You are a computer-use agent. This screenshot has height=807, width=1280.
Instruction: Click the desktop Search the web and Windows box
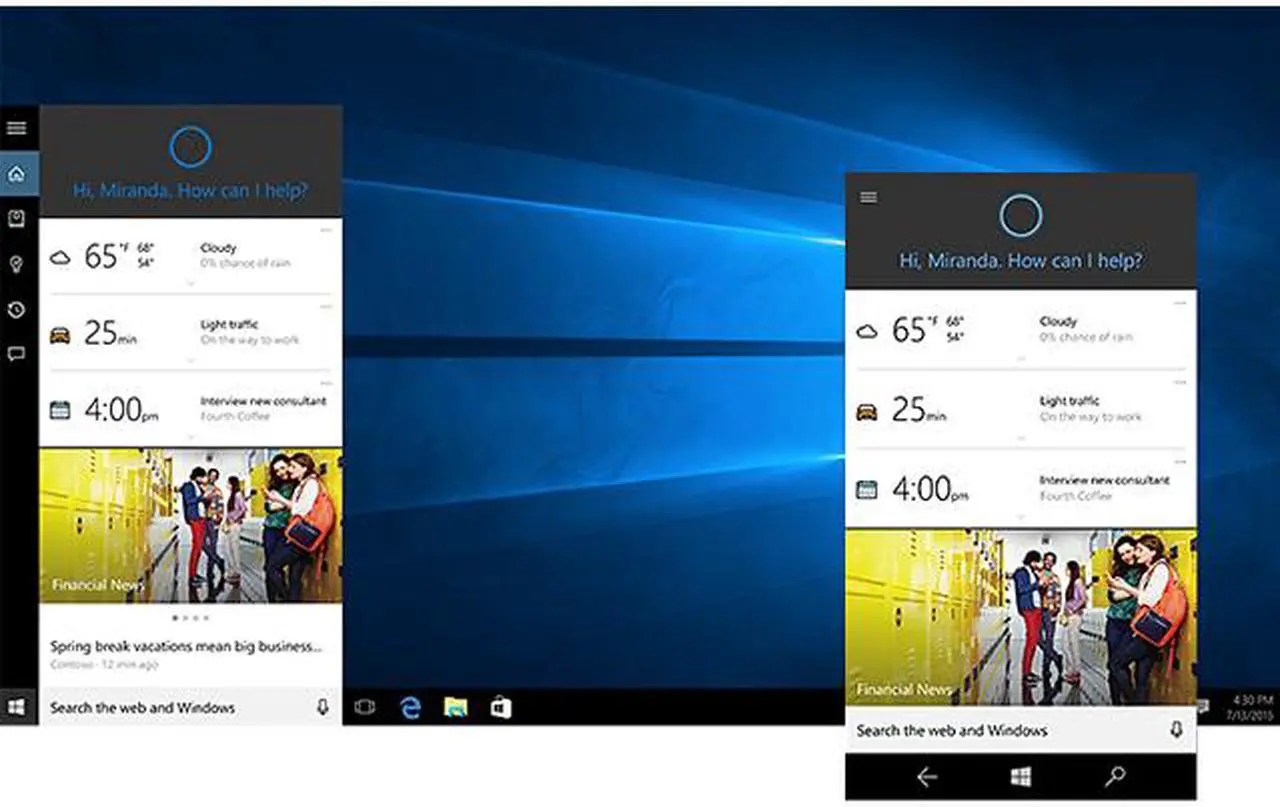pos(170,707)
